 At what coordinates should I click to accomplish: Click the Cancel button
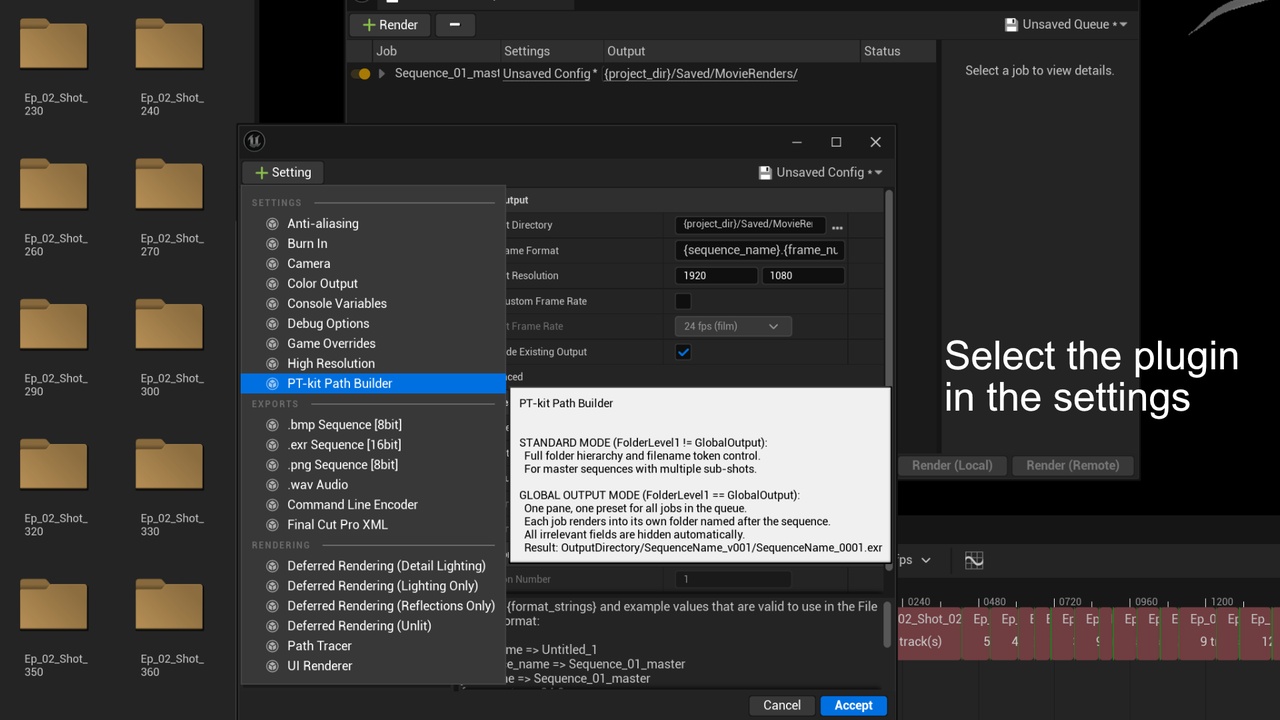[782, 705]
